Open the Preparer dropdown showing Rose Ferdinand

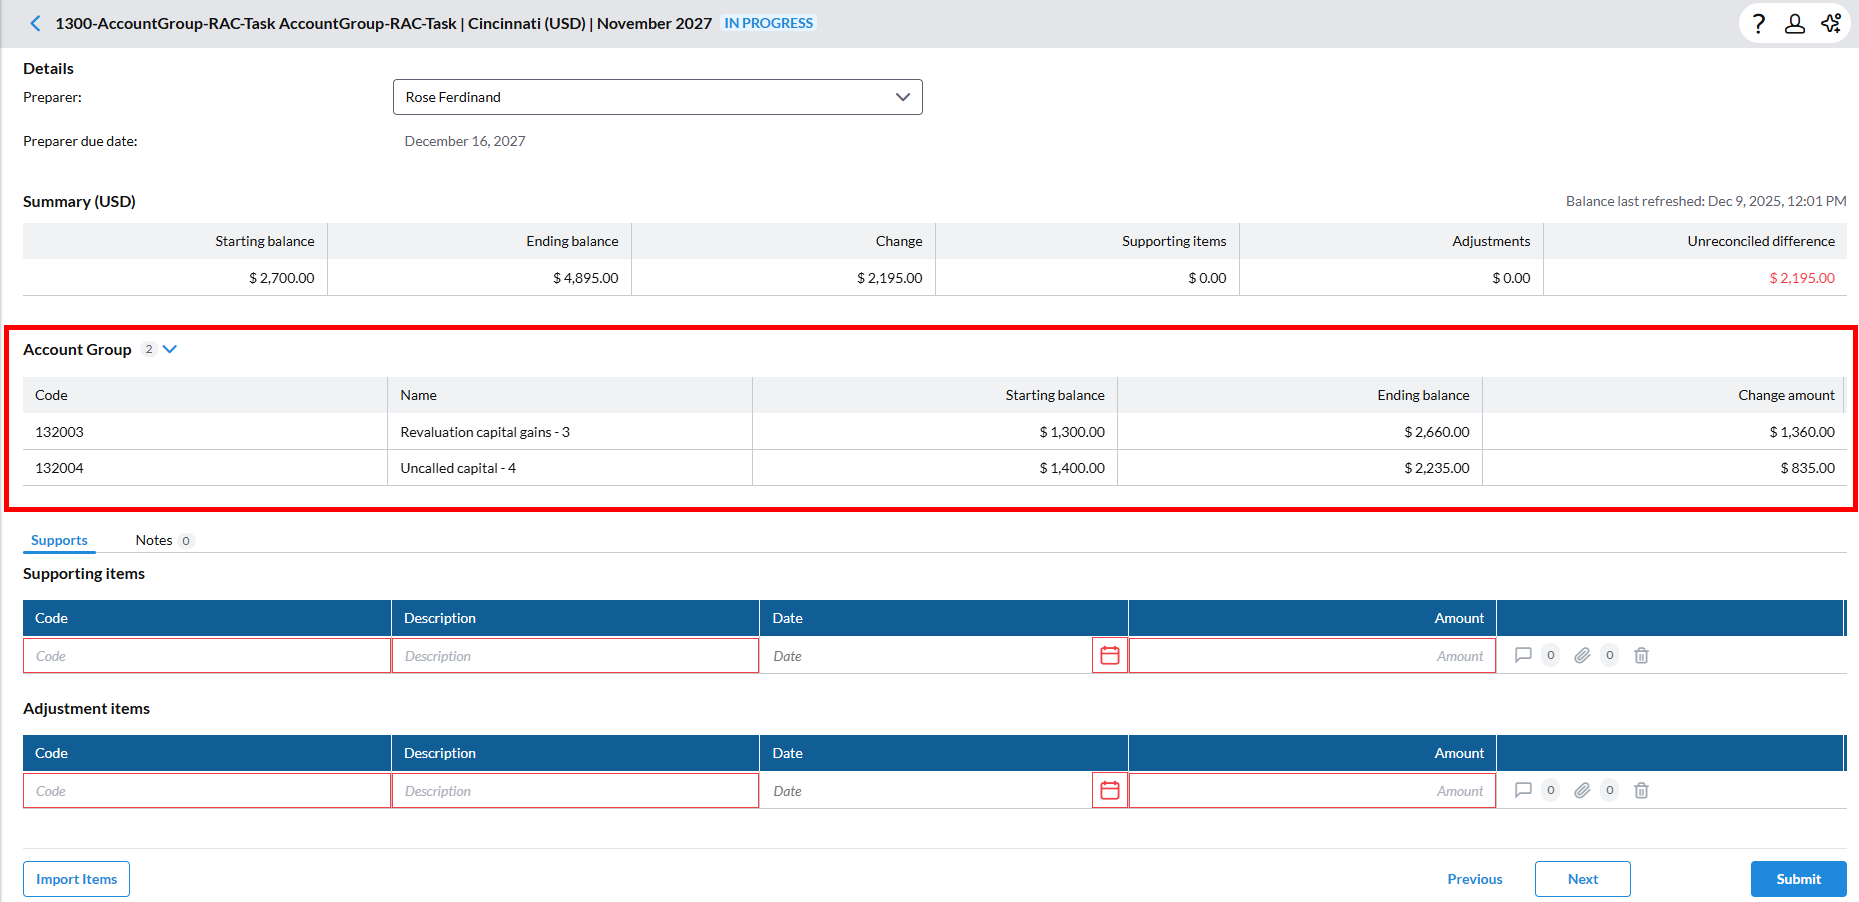coord(657,97)
